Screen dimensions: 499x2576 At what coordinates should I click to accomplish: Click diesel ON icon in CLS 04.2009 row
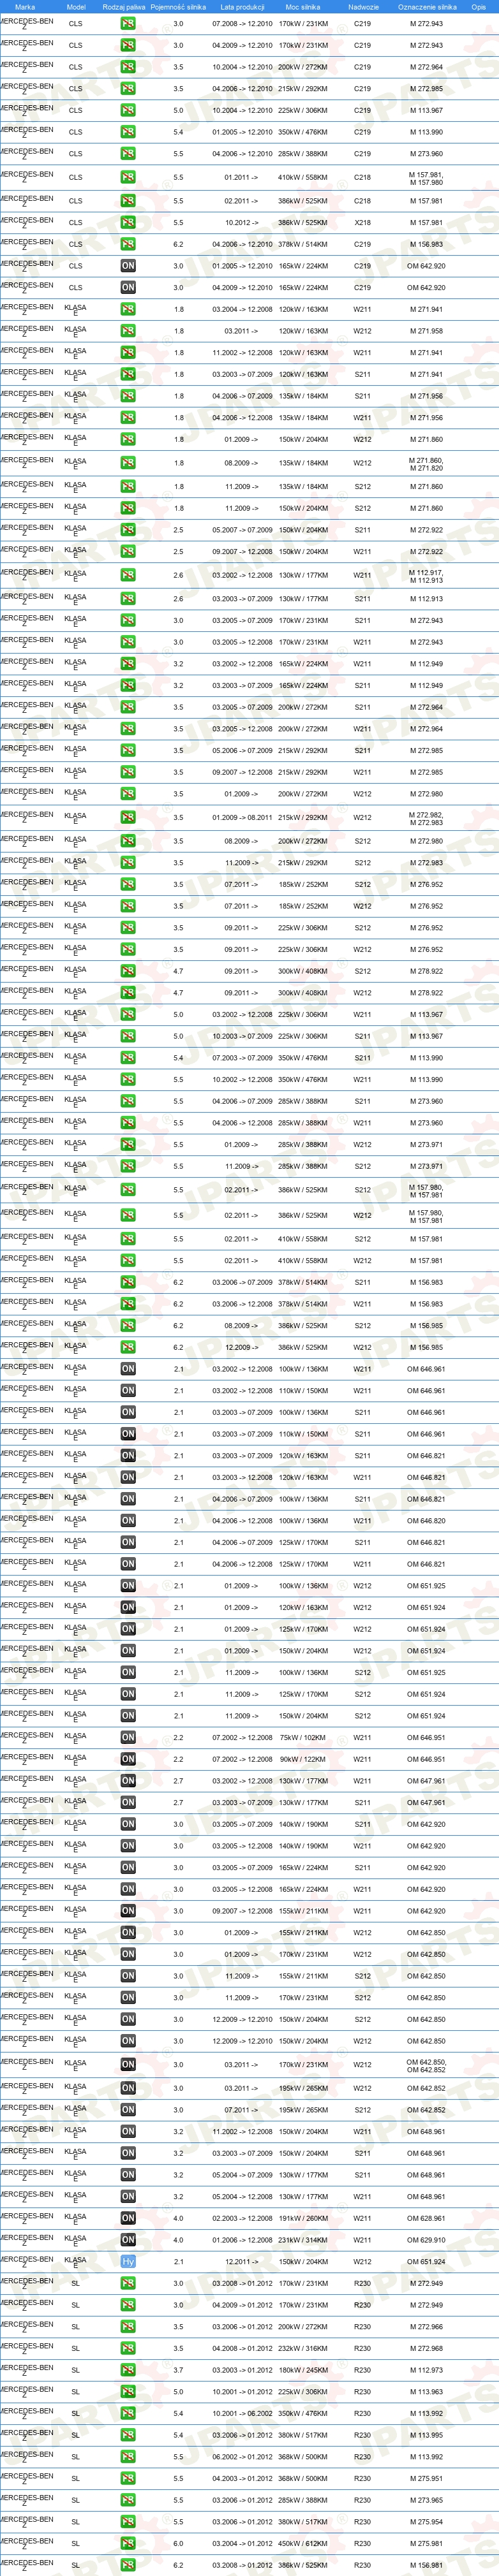pyautogui.click(x=128, y=287)
